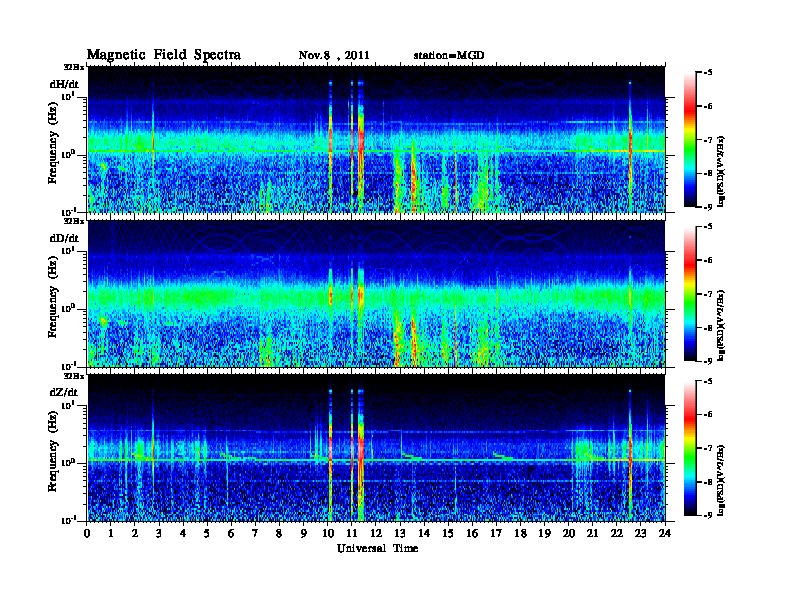Click hour 5 on the Universal Time axis
Viewport: 792px width, 612px height.
pos(207,533)
